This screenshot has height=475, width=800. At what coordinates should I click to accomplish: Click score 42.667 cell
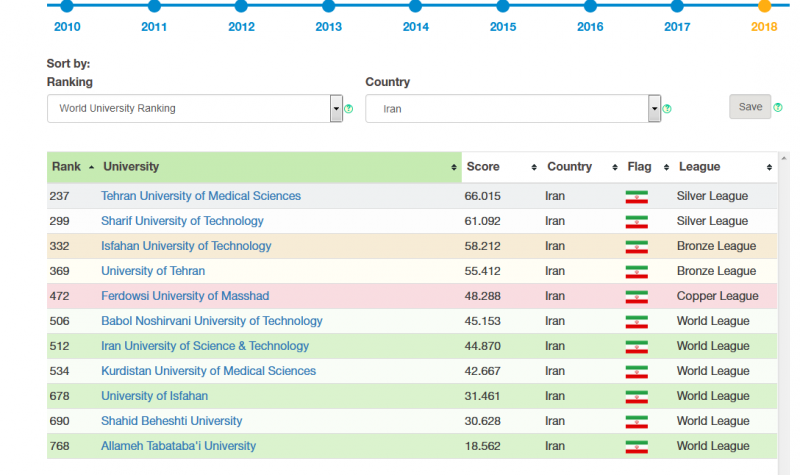(483, 371)
